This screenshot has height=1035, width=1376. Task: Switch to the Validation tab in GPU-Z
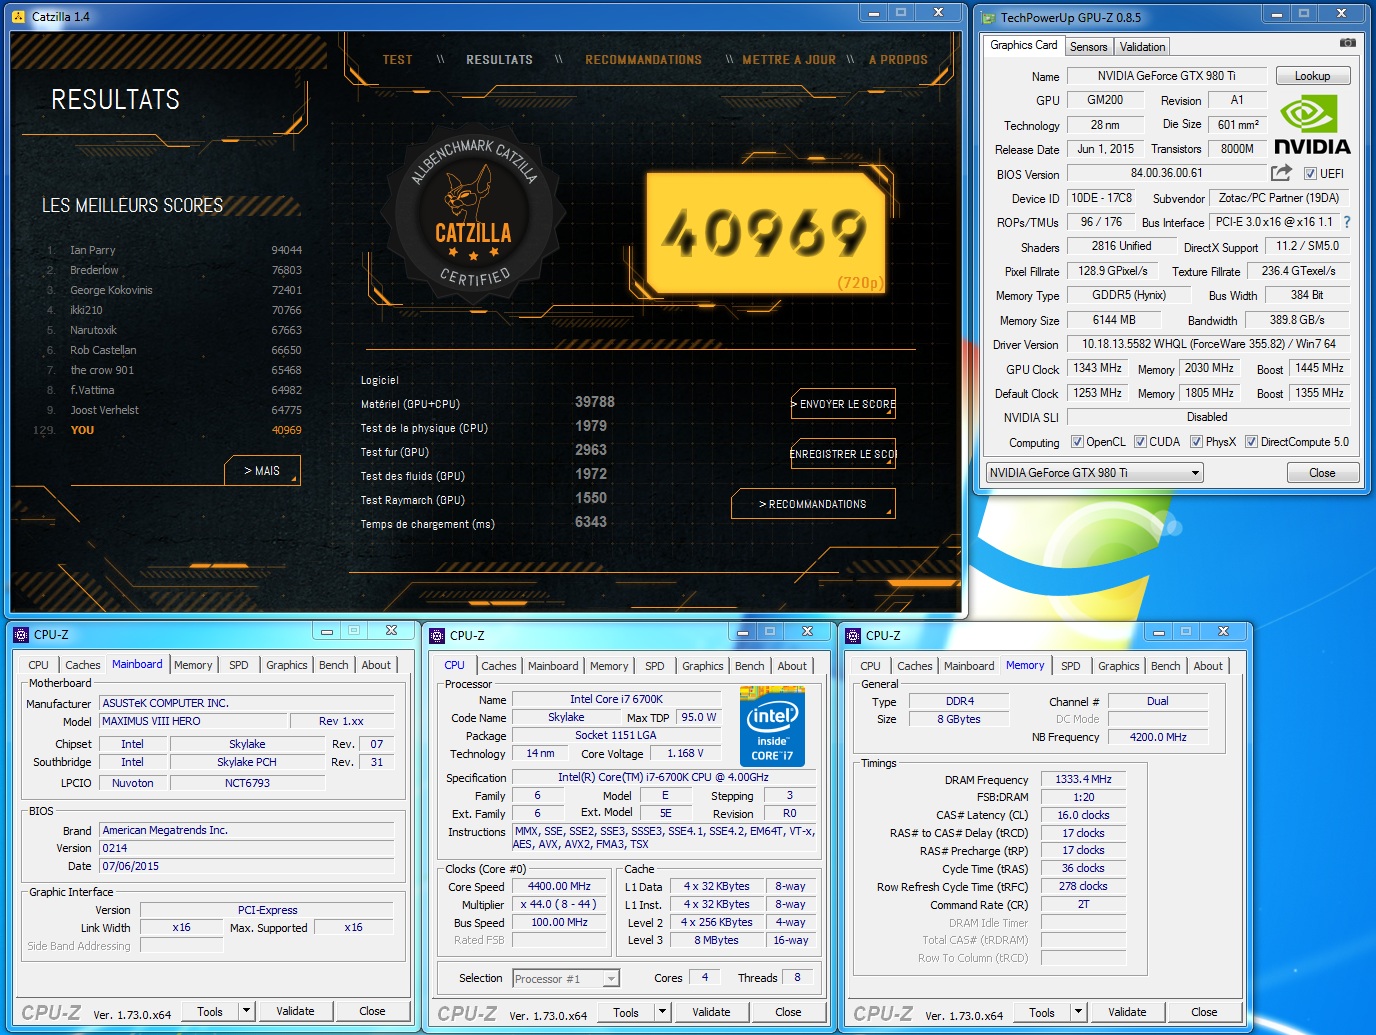point(1142,47)
